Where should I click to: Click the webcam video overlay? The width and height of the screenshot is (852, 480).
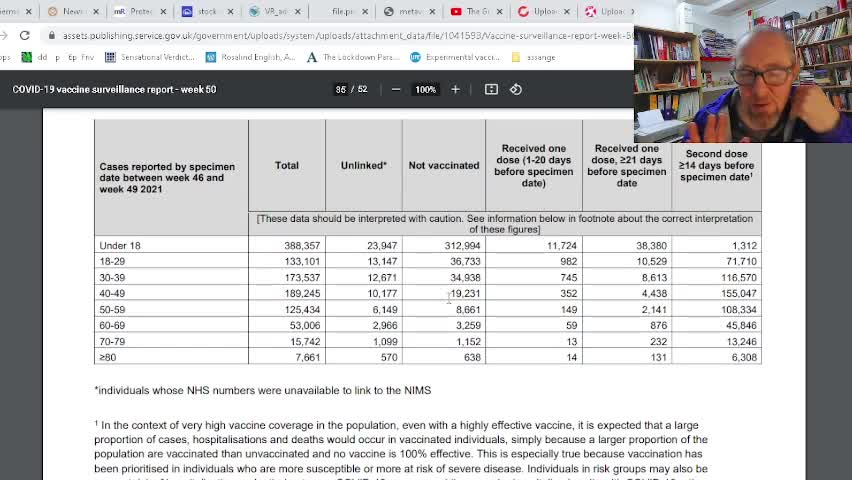[743, 71]
